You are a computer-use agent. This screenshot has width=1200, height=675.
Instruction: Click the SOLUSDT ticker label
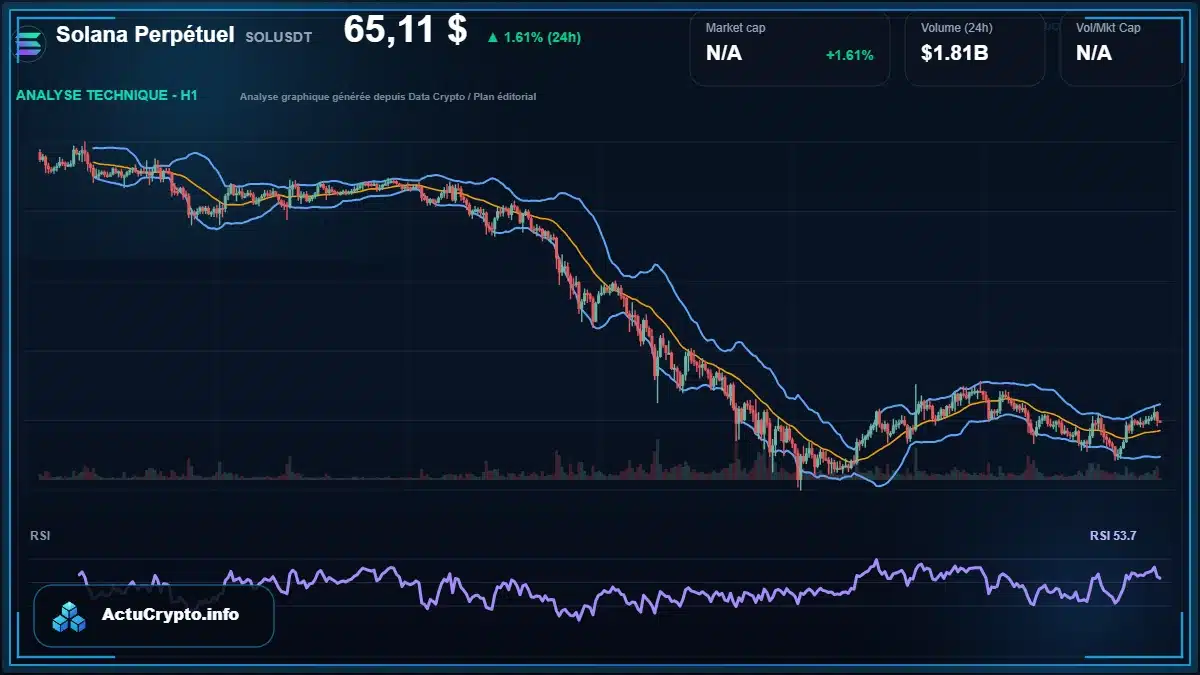(x=278, y=37)
